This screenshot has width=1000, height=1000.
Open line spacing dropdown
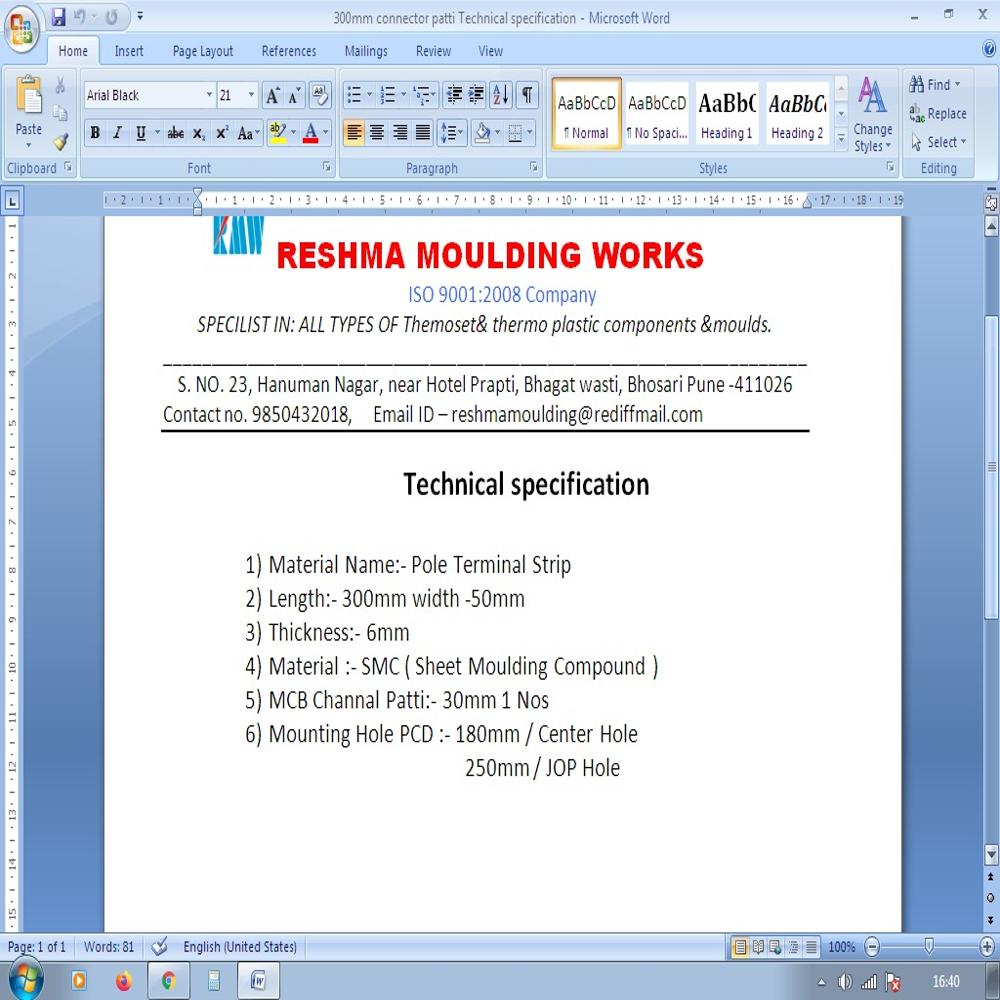tap(452, 133)
